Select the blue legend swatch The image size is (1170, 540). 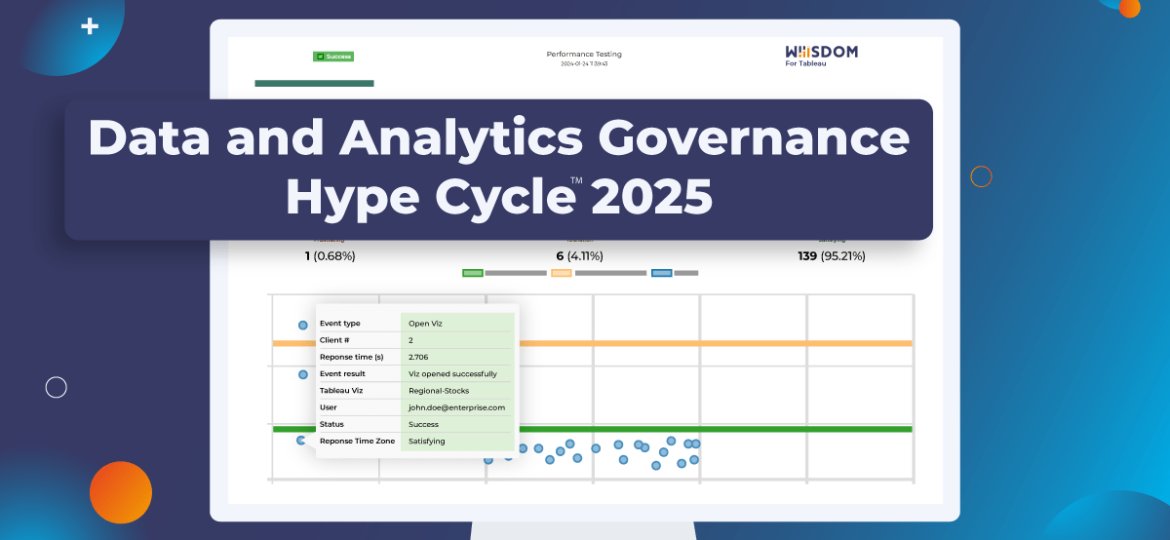click(x=661, y=273)
